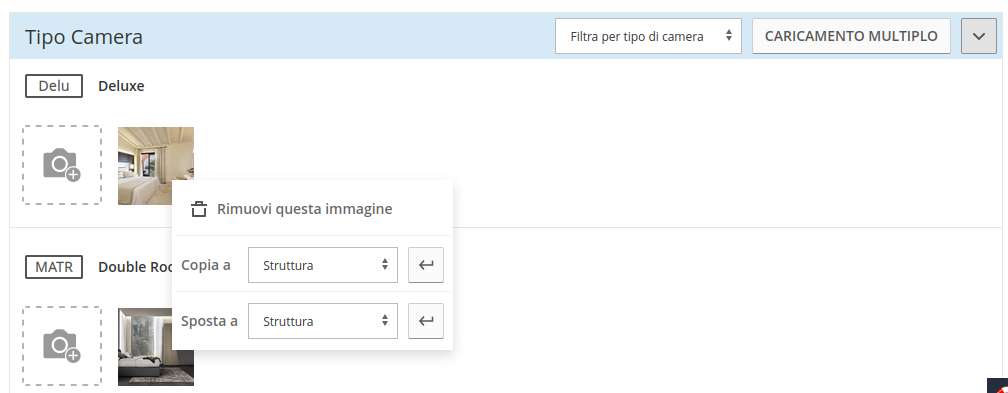Click the CARICAMENTO MULTIPLO button
The height and width of the screenshot is (393, 1008).
(x=851, y=37)
